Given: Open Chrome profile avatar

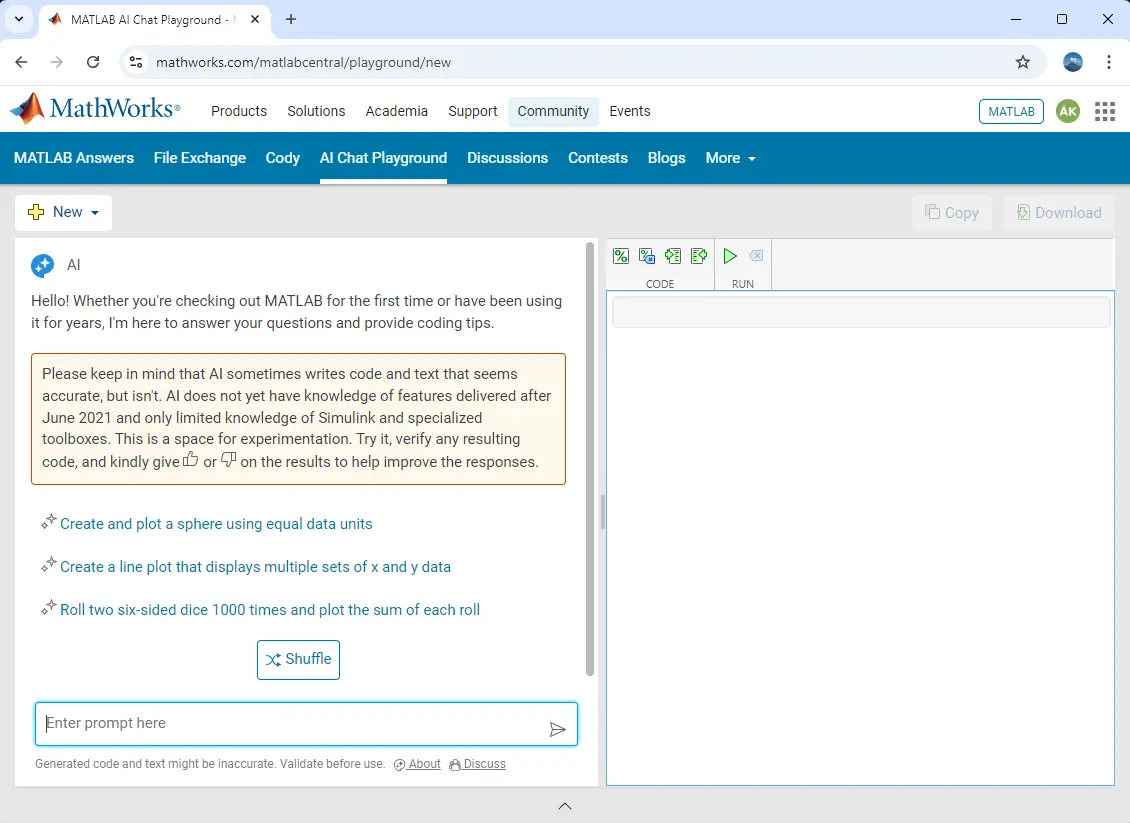Looking at the screenshot, I should click(x=1072, y=62).
